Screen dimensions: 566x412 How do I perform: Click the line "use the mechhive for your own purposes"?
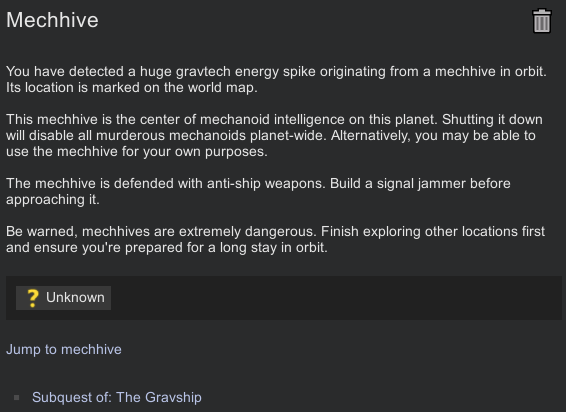137,151
